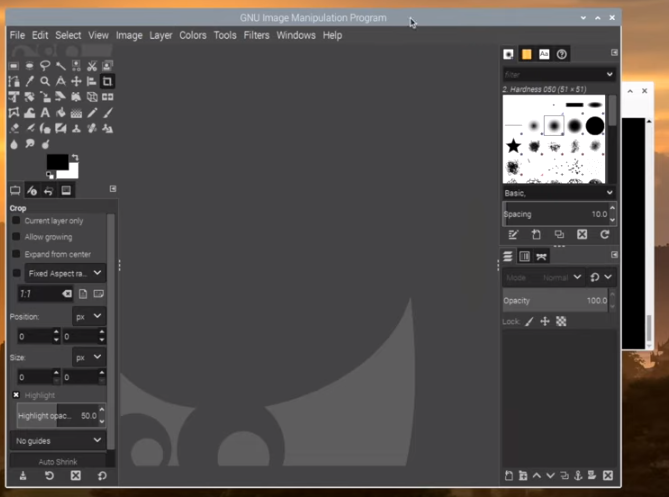The width and height of the screenshot is (669, 497).
Task: Reset crop tool options to defaults
Action: click(102, 476)
